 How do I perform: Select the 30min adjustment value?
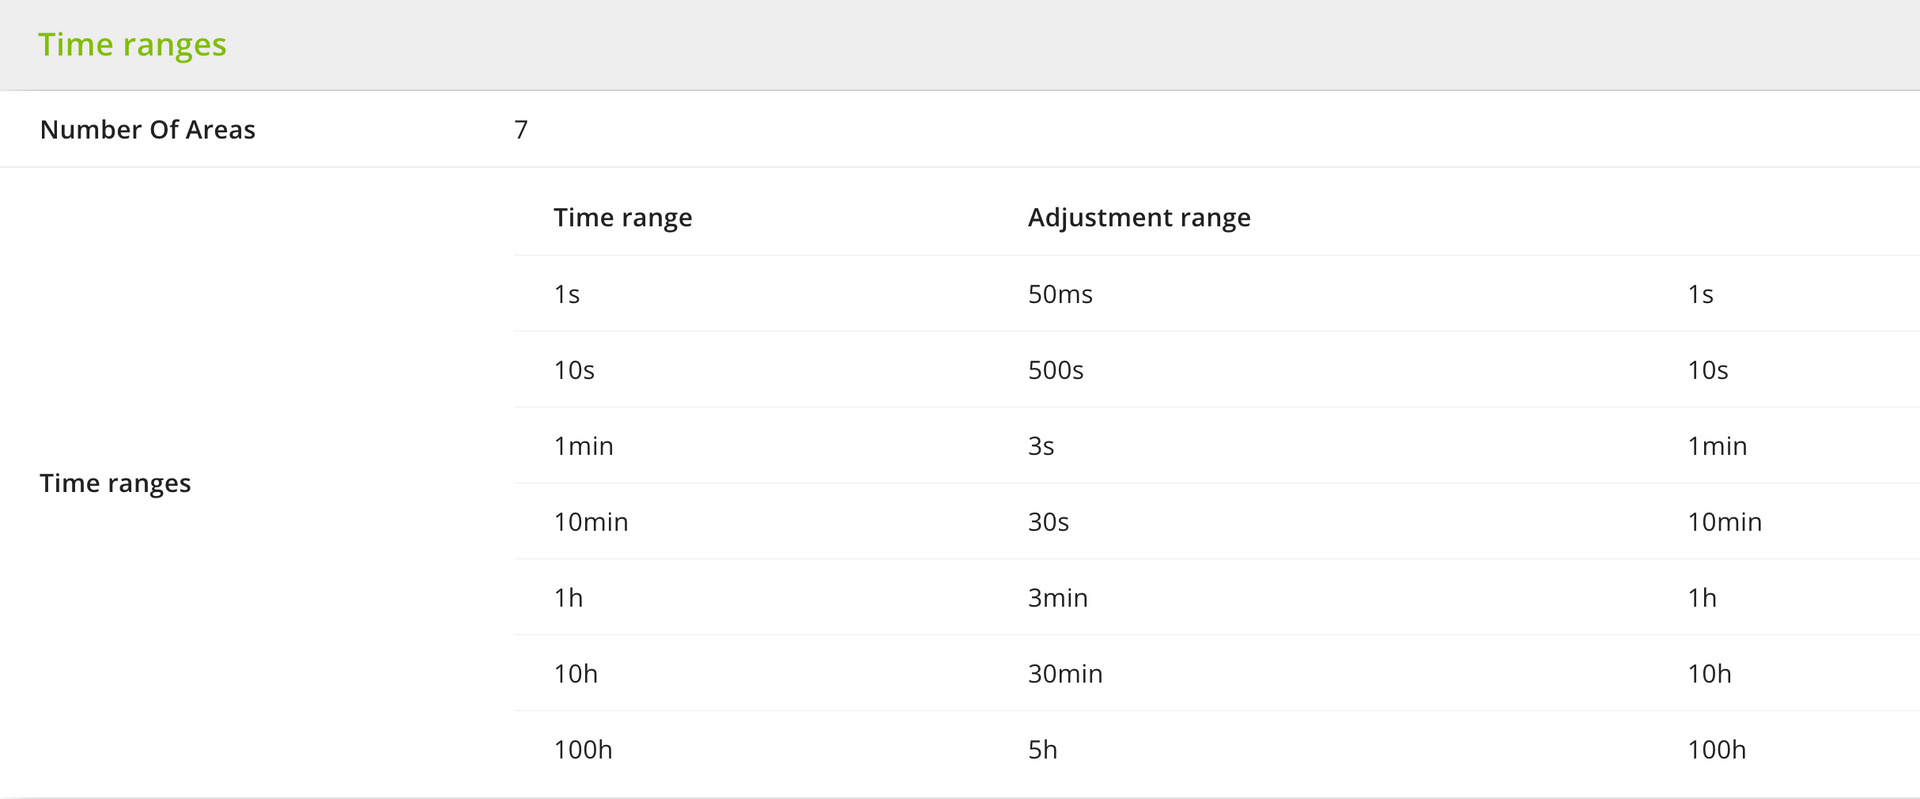[x=1065, y=674]
